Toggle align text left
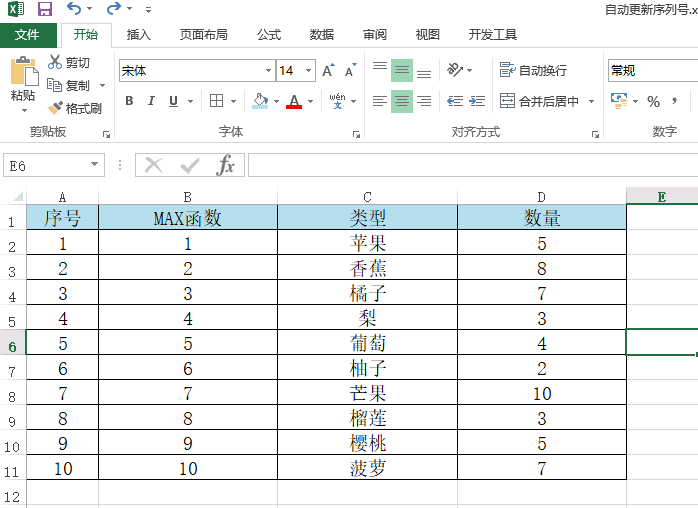 point(380,101)
